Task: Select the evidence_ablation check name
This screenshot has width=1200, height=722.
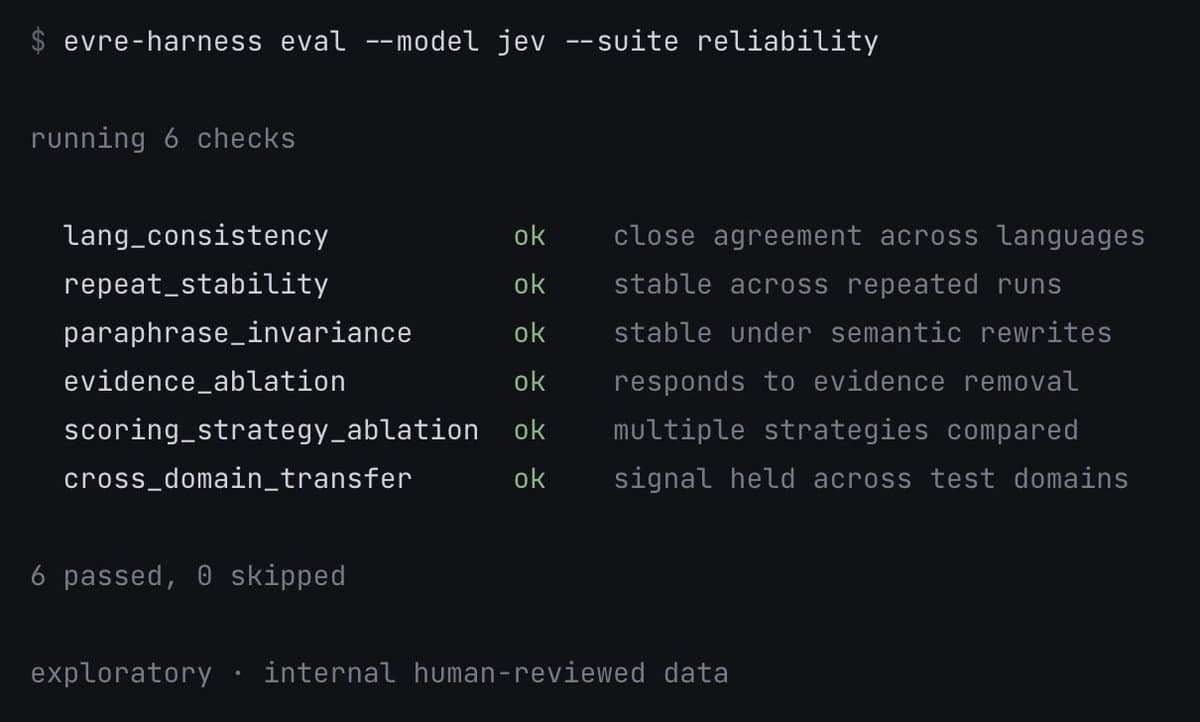Action: (205, 382)
